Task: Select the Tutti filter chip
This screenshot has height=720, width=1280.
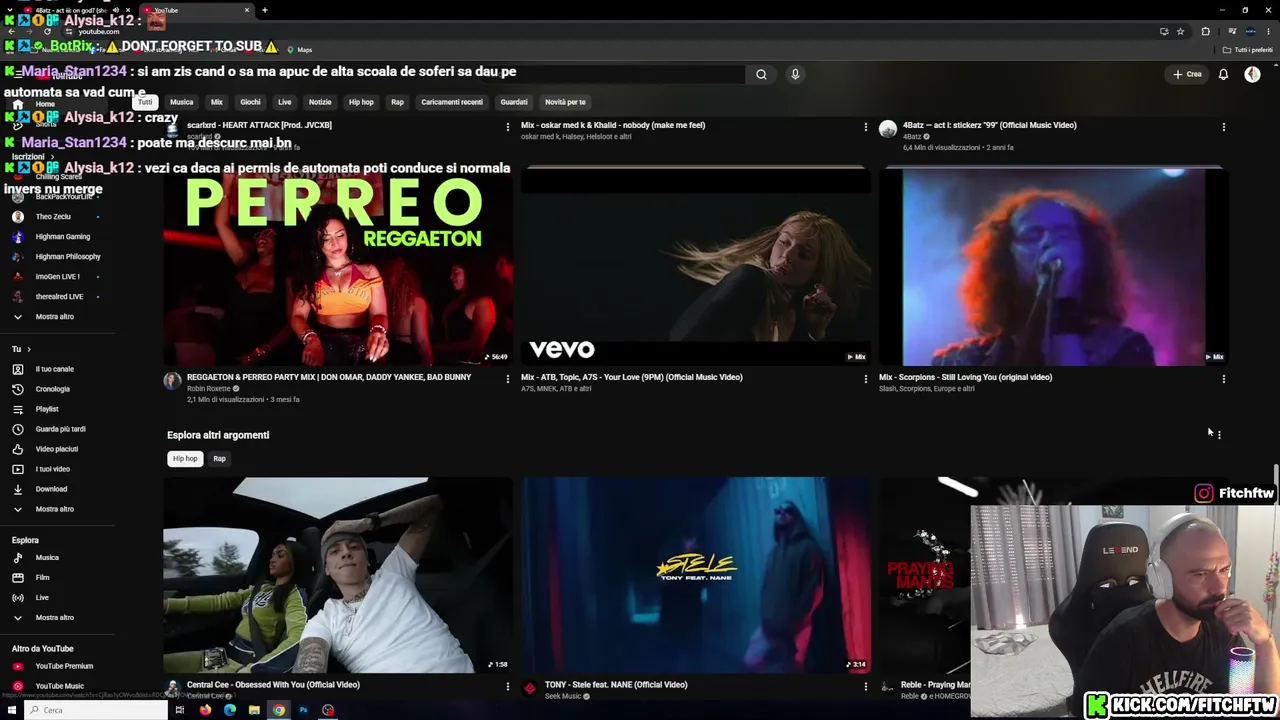Action: pos(145,102)
